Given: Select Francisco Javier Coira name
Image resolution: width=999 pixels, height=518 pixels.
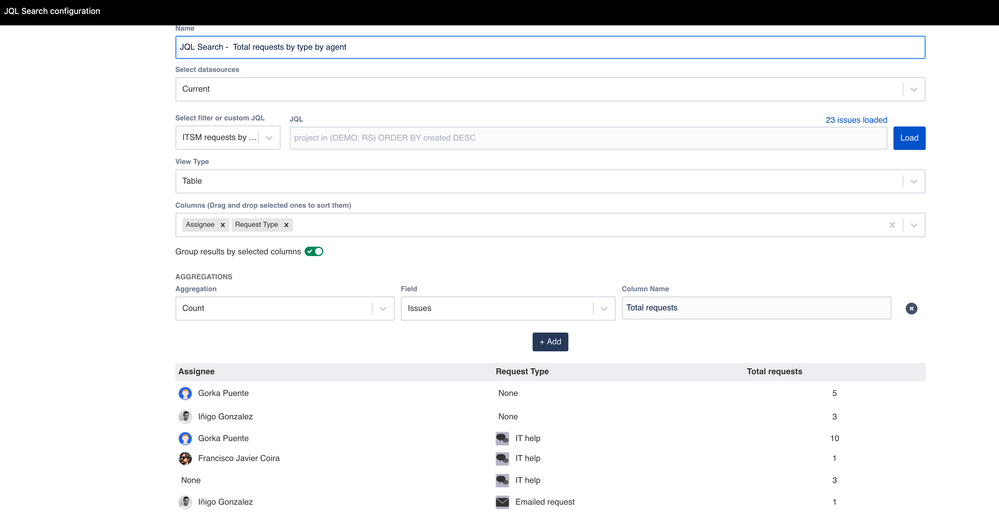Looking at the screenshot, I should [239, 458].
